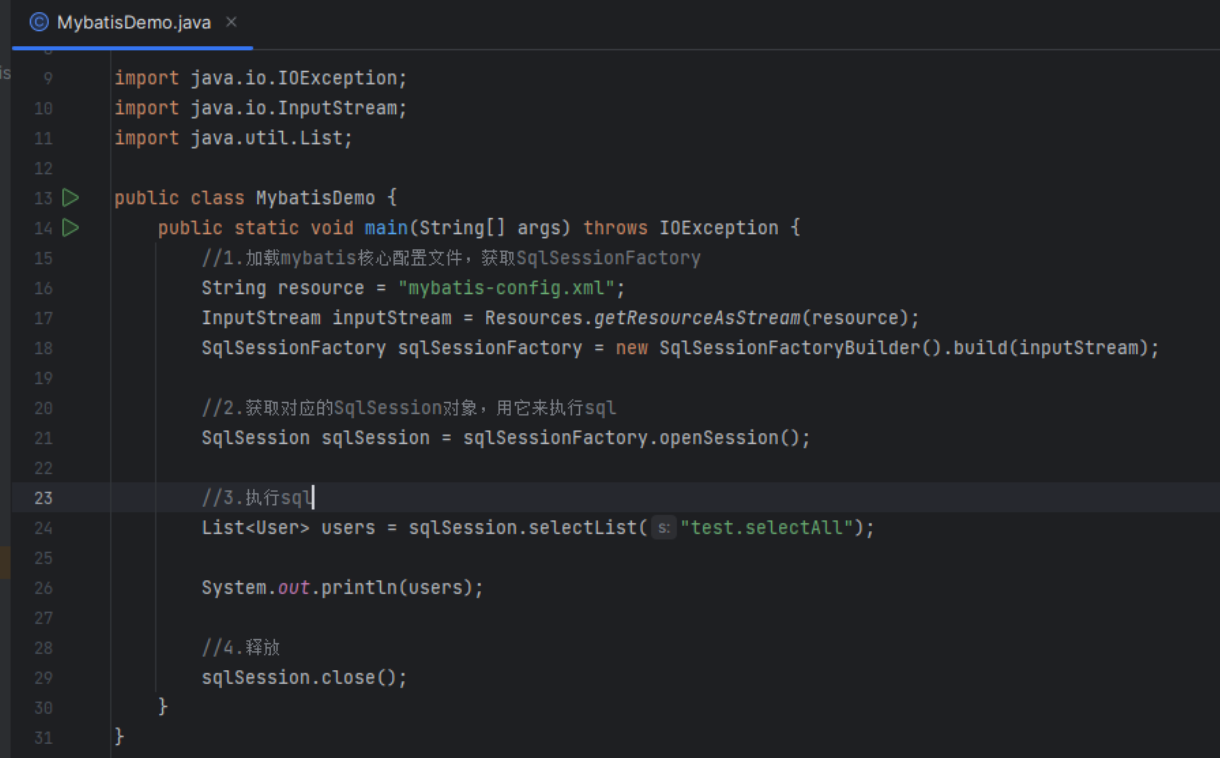The height and width of the screenshot is (758, 1220).
Task: Click the run icon beside class MybatisDemo
Action: [x=70, y=198]
